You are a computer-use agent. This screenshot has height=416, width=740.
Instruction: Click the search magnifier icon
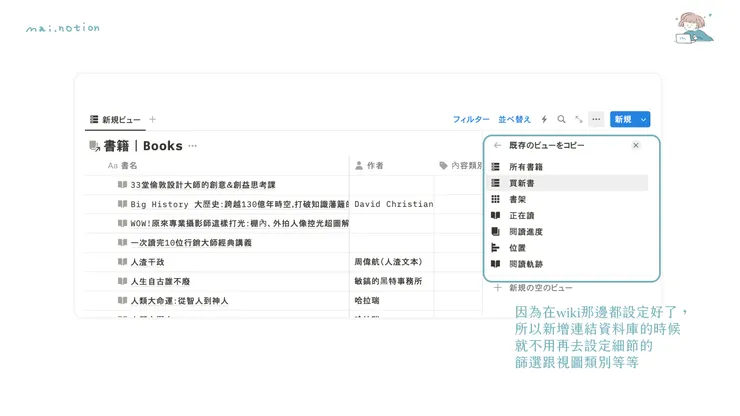[561, 119]
